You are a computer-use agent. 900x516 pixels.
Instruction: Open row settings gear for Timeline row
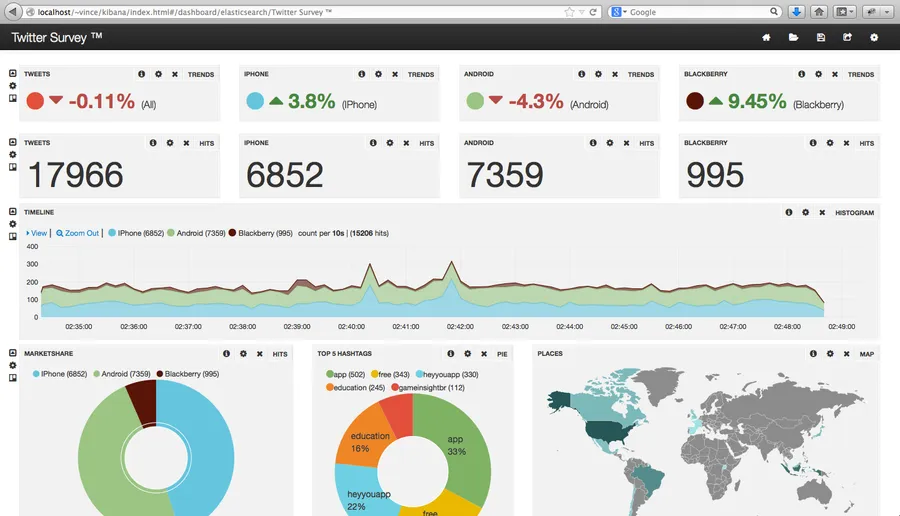(x=13, y=224)
